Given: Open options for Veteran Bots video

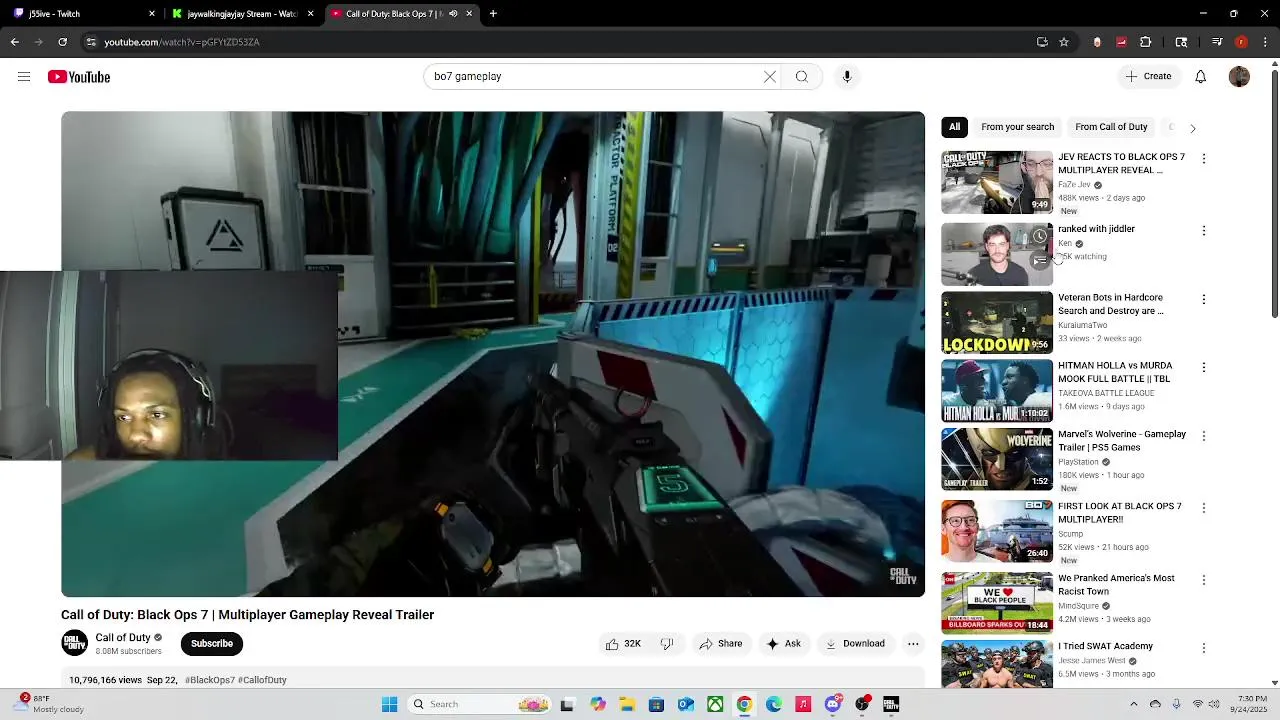Looking at the screenshot, I should coord(1204,300).
